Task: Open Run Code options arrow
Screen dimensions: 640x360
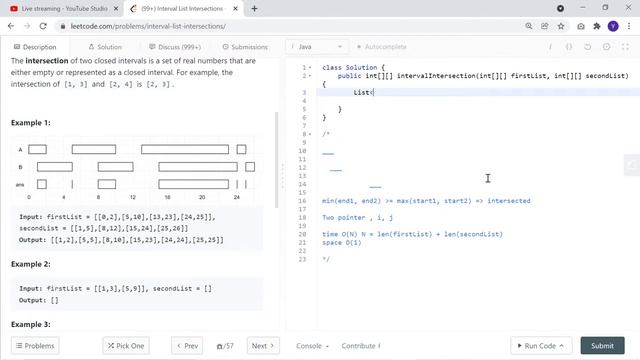Action: point(562,346)
